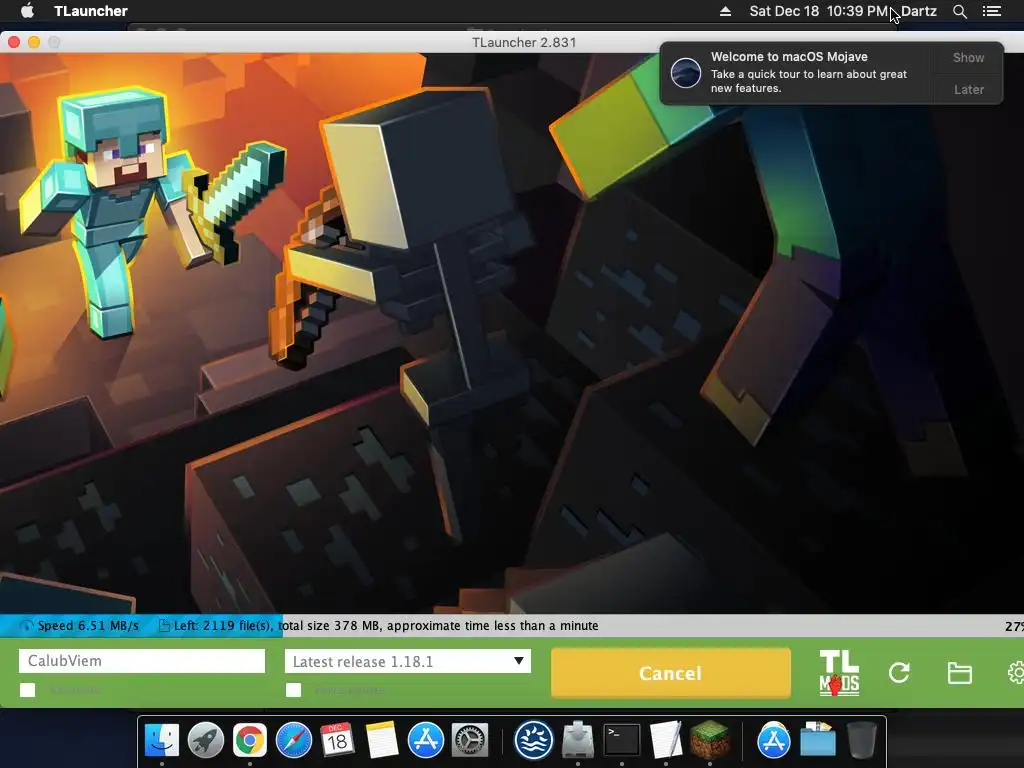This screenshot has height=768, width=1024.
Task: Click the date and time in menu bar
Action: click(819, 11)
